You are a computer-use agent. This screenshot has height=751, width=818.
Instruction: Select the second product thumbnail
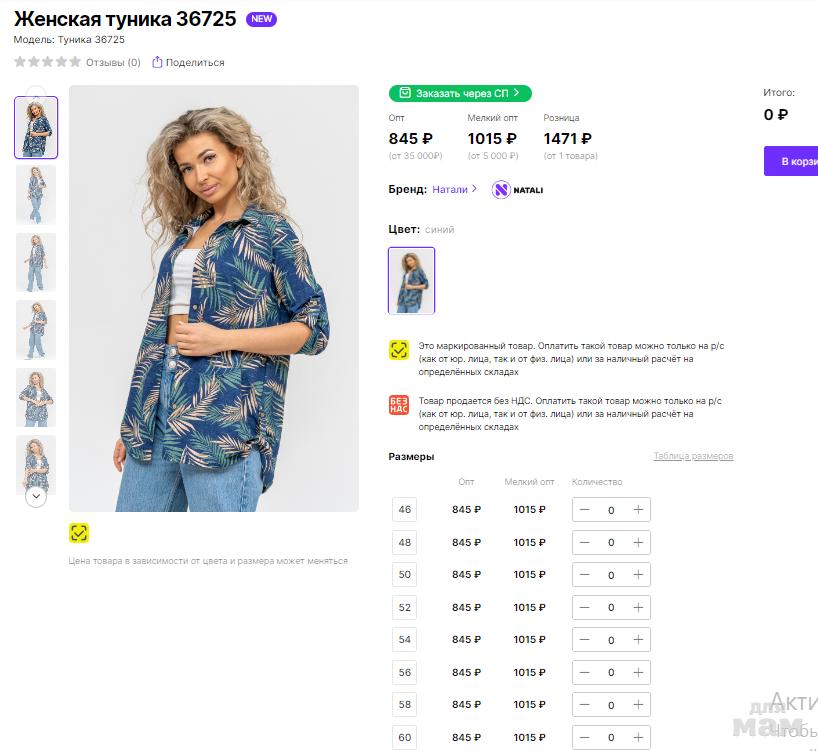coord(36,194)
